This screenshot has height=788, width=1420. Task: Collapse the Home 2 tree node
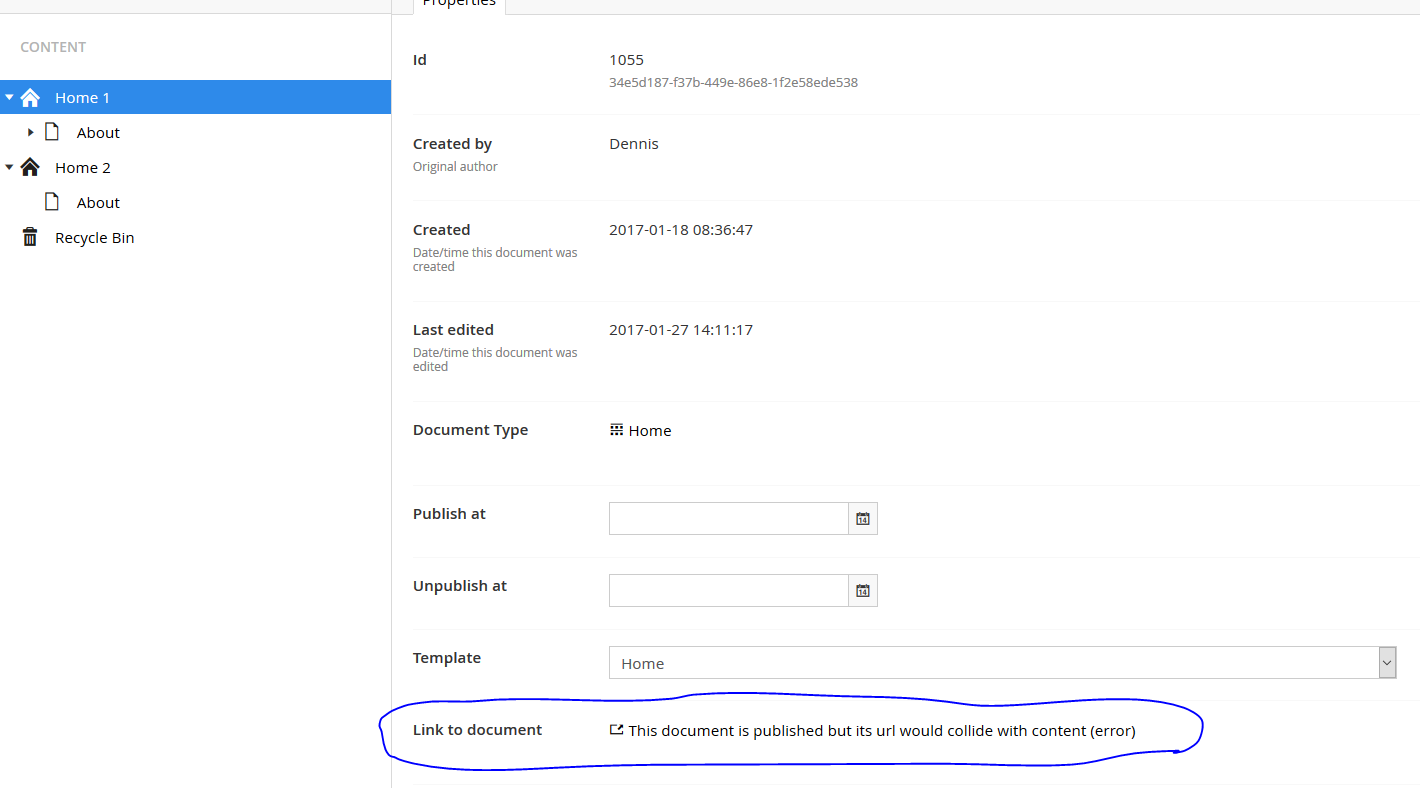pos(9,167)
